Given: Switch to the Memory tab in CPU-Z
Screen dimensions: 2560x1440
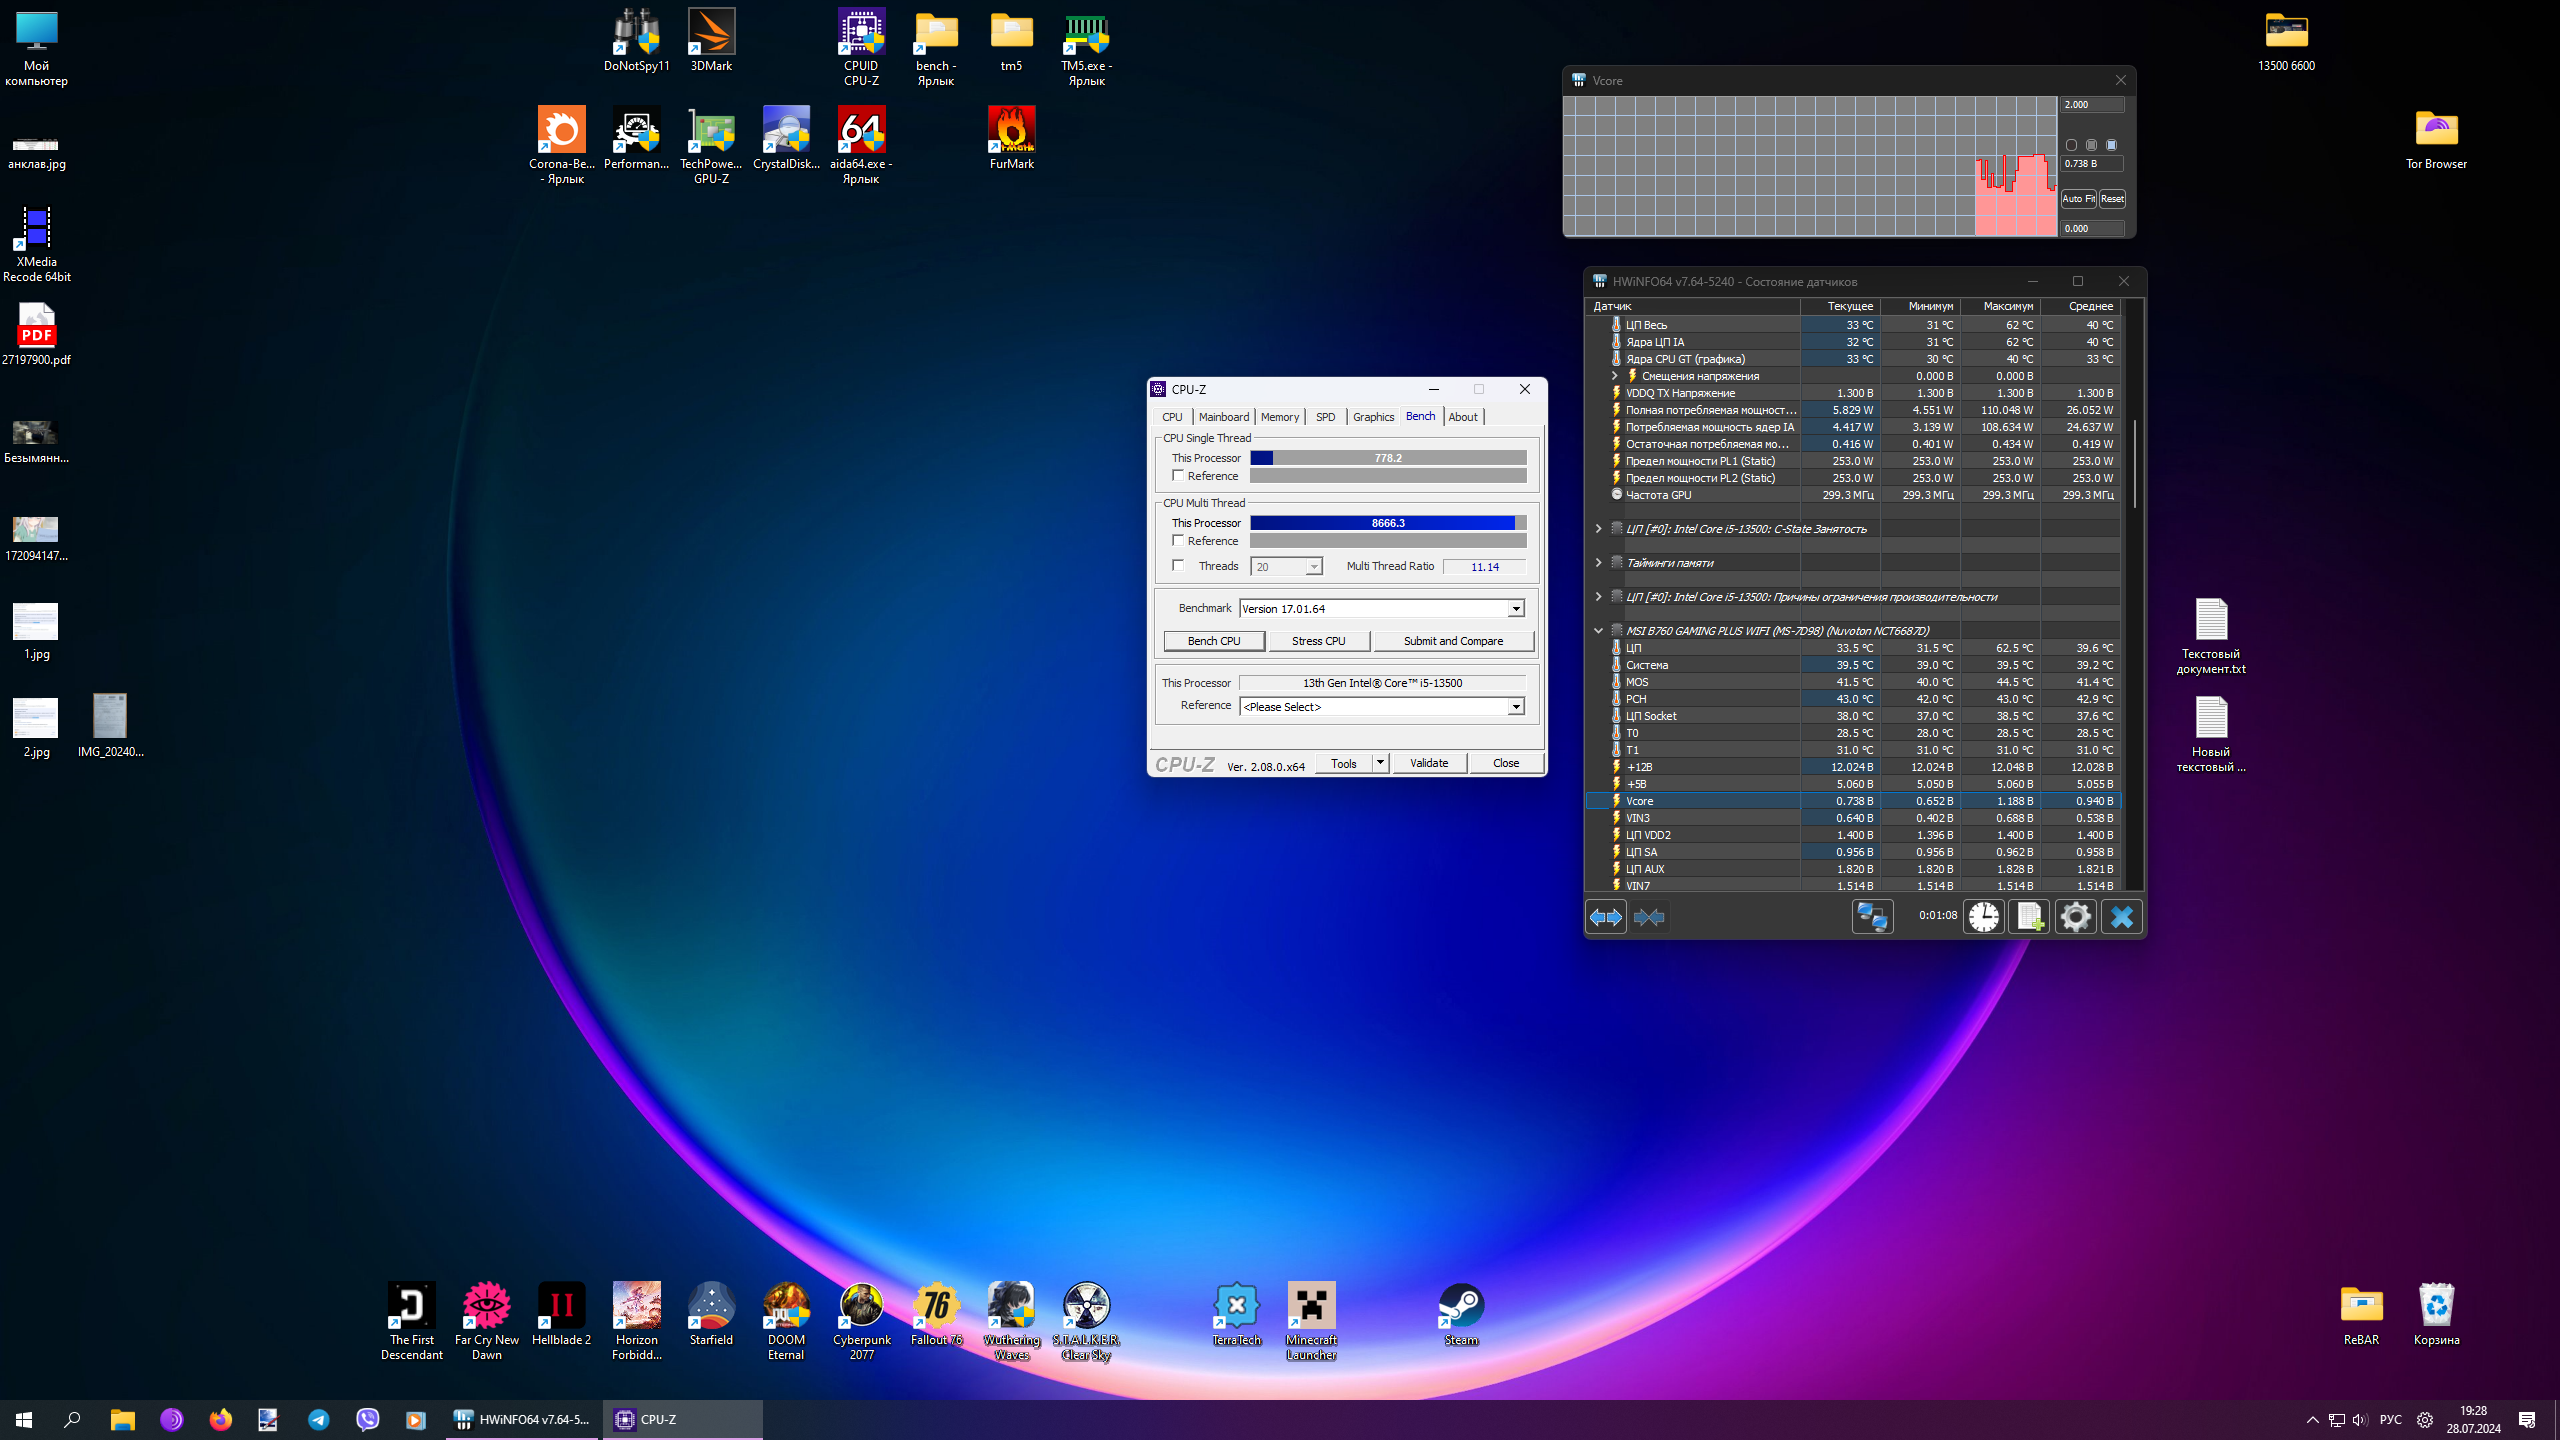Looking at the screenshot, I should (x=1279, y=417).
